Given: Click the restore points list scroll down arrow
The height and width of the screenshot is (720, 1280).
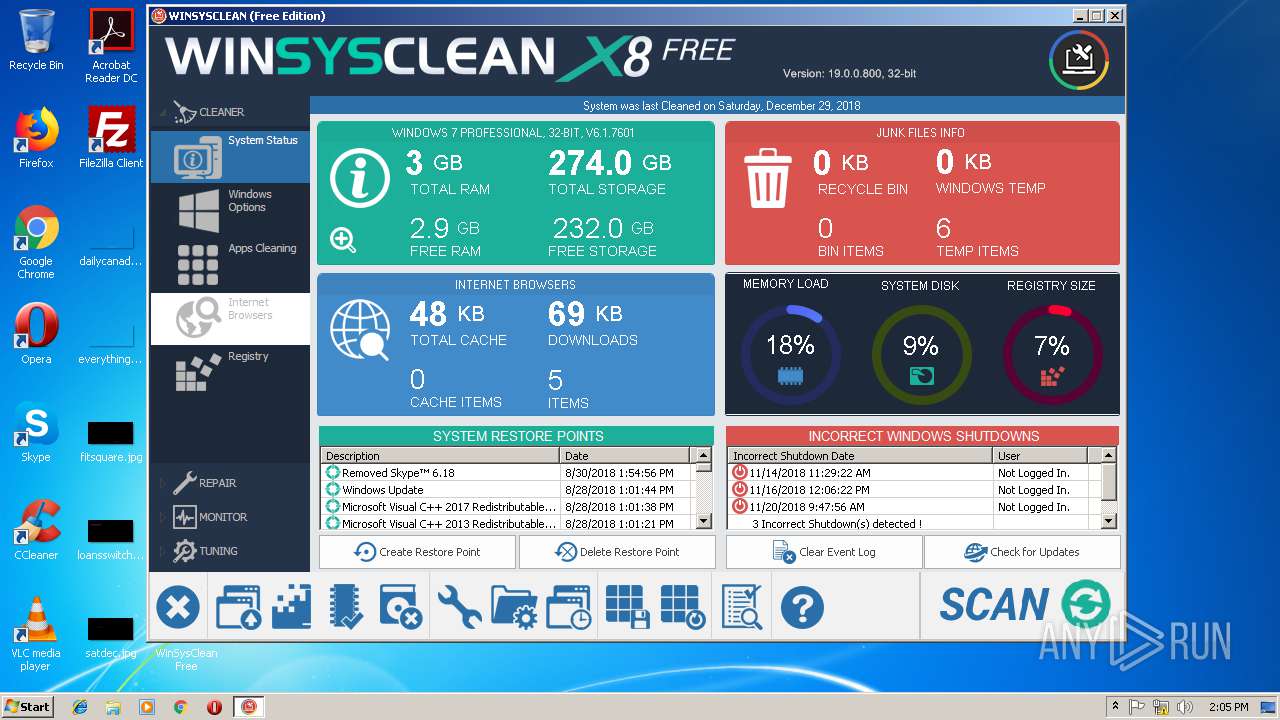Looking at the screenshot, I should [703, 522].
